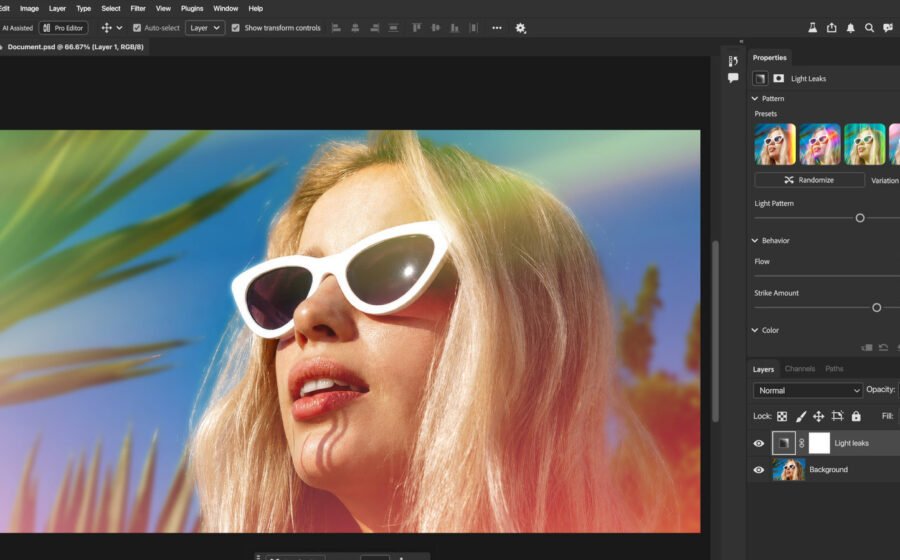Open the Move tool preset dropdown arrow
Screen dimensions: 900x560
119,28
